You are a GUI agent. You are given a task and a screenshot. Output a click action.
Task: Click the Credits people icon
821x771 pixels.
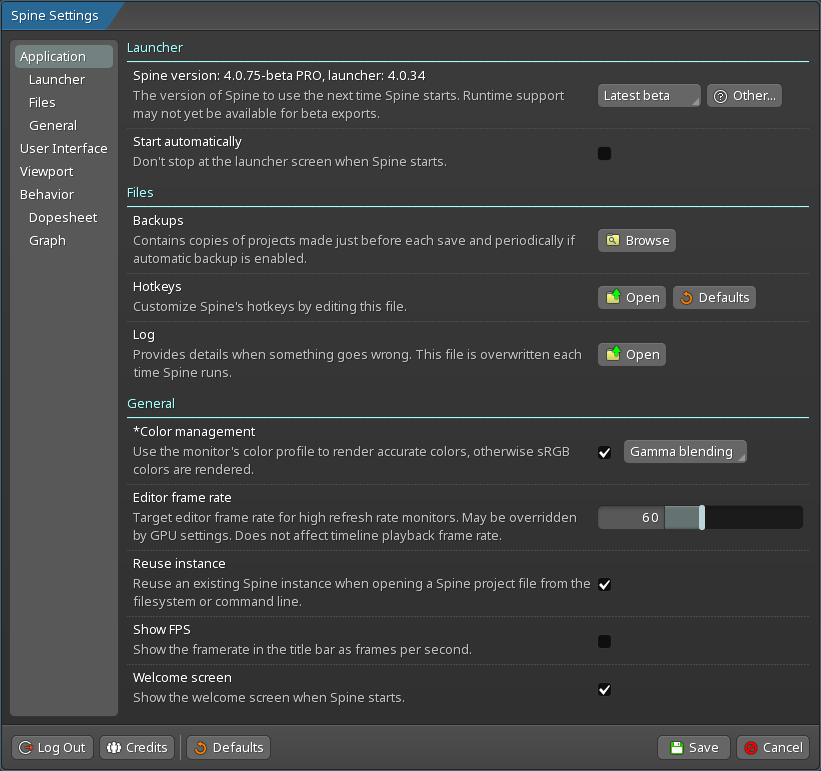click(x=110, y=747)
